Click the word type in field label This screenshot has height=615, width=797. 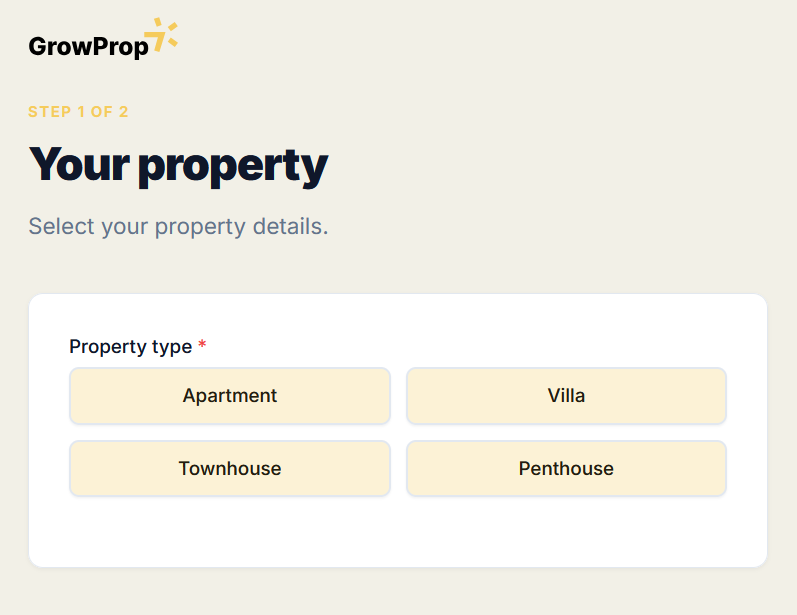(x=172, y=348)
